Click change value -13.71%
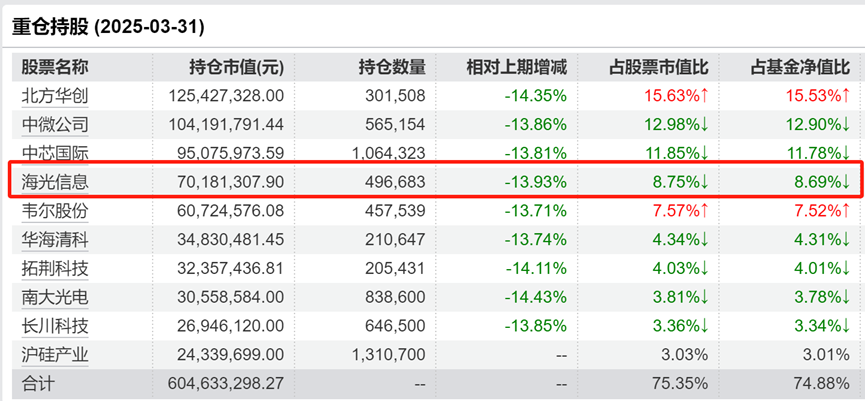Viewport: 865px width, 401px height. tap(536, 211)
